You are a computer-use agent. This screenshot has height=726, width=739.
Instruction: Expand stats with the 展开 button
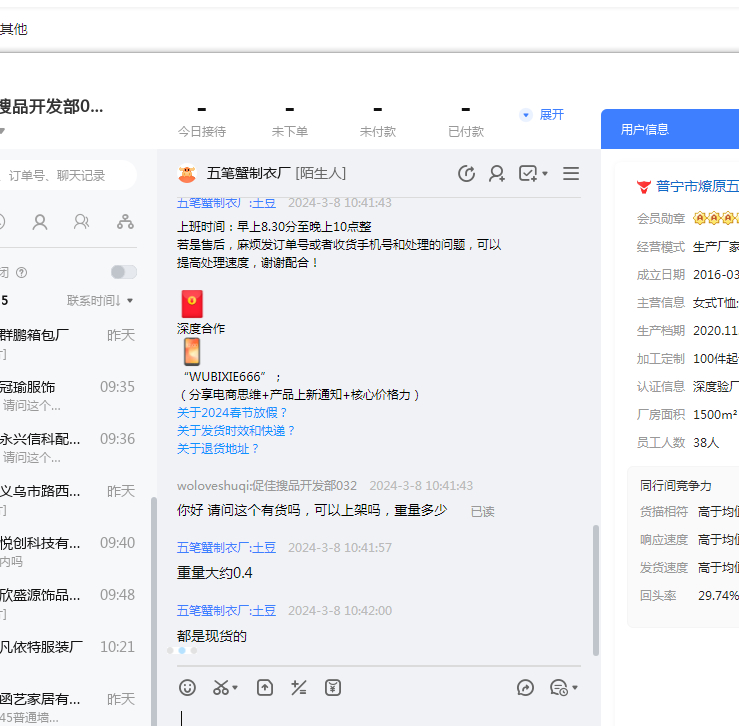pyautogui.click(x=542, y=115)
